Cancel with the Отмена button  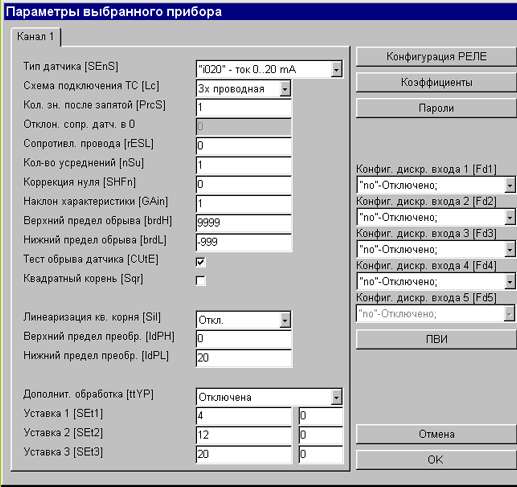point(436,434)
